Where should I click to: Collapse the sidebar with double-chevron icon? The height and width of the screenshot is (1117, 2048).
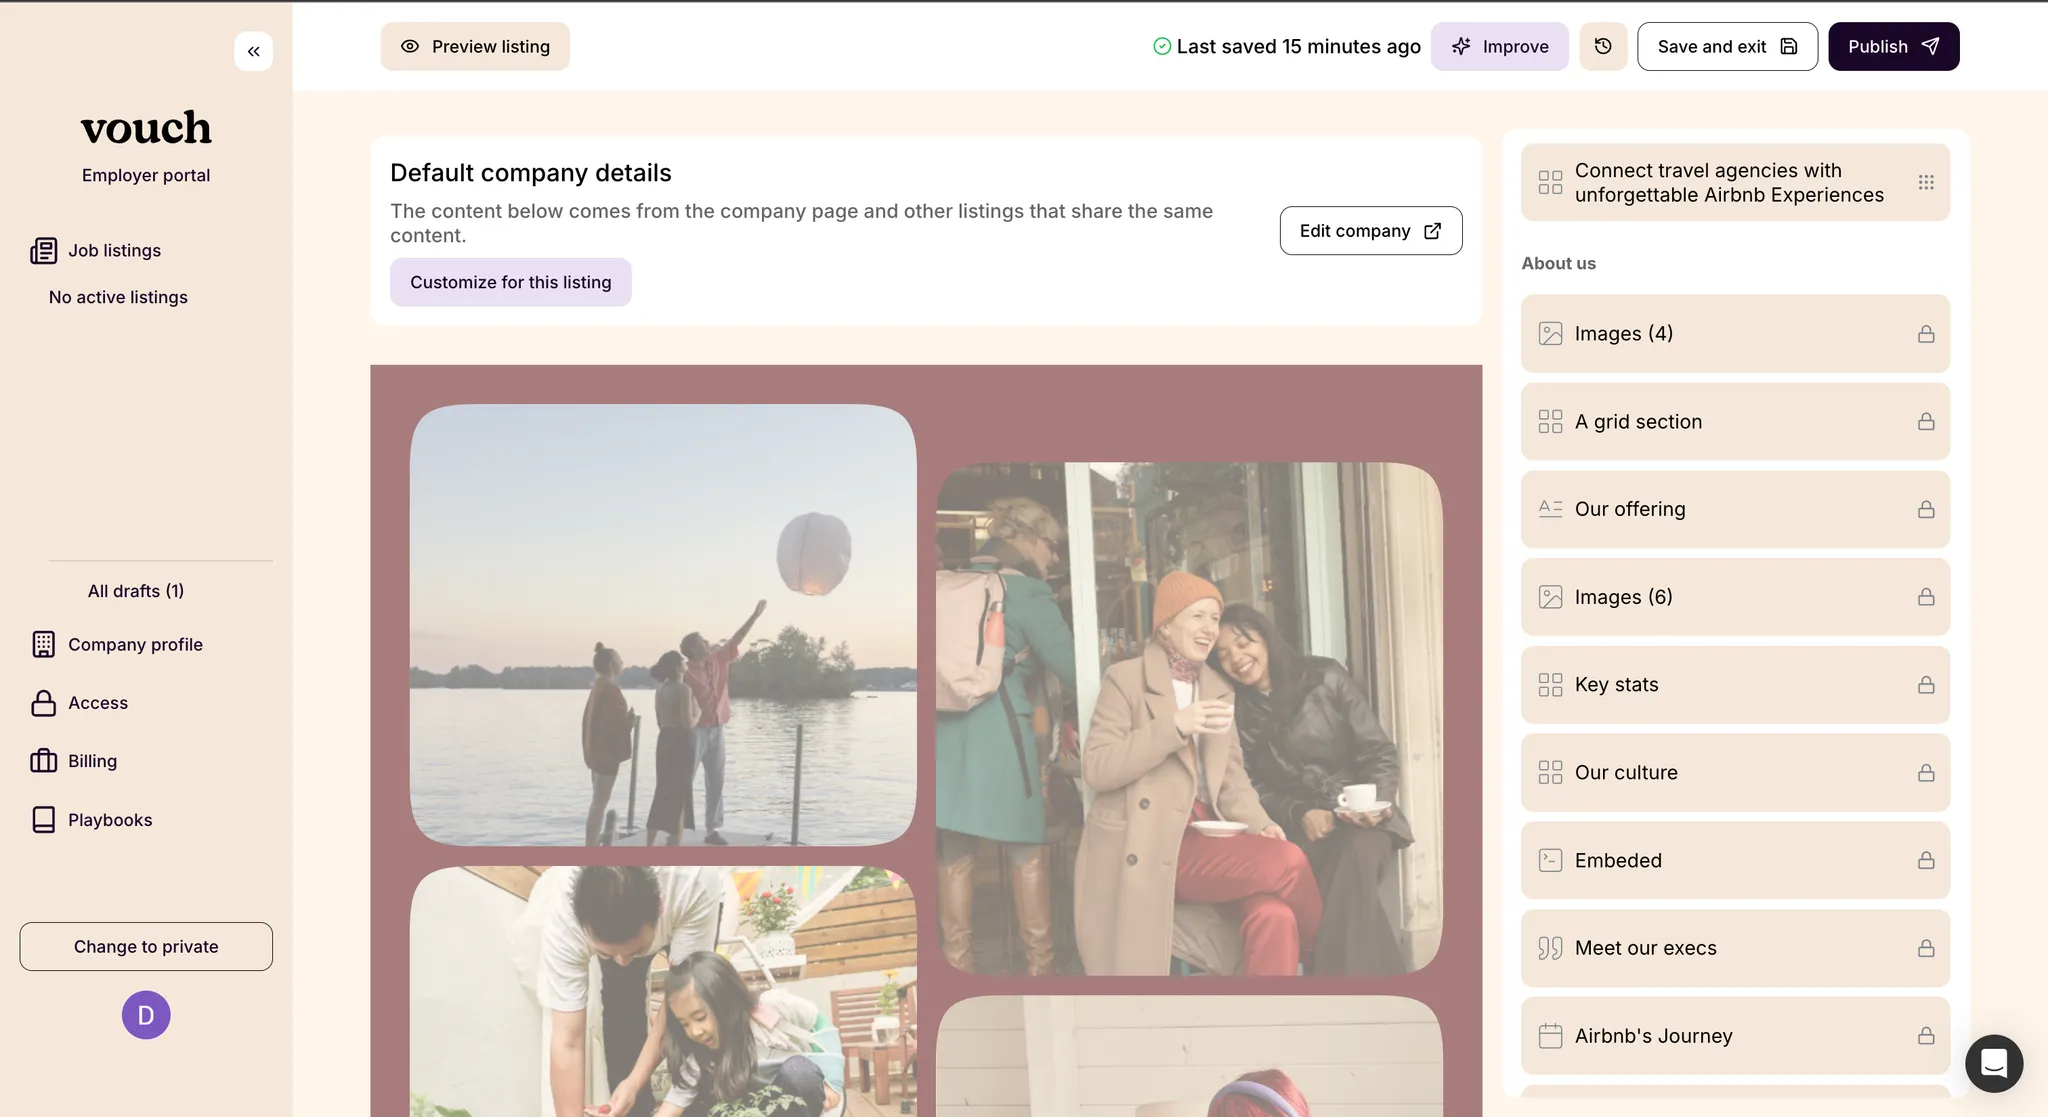[x=253, y=51]
